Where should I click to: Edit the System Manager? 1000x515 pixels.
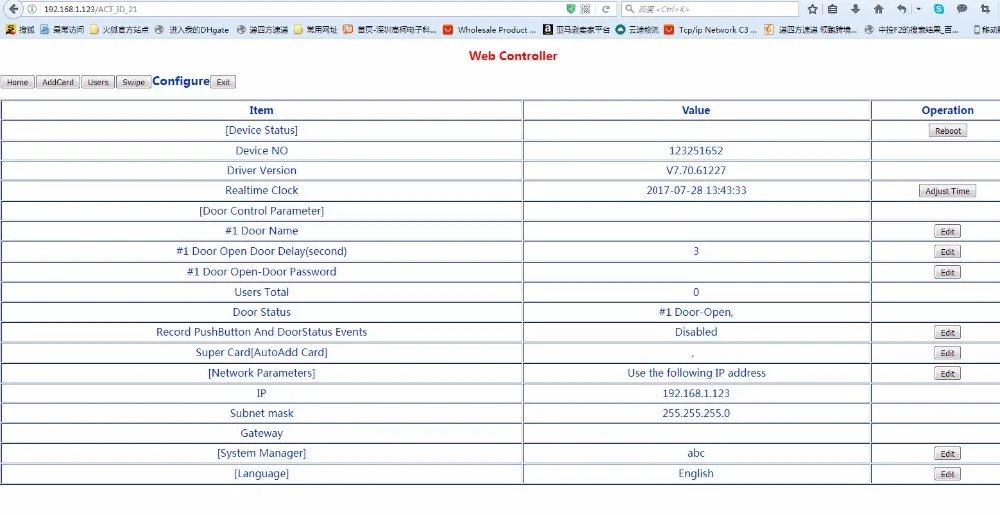click(x=948, y=454)
